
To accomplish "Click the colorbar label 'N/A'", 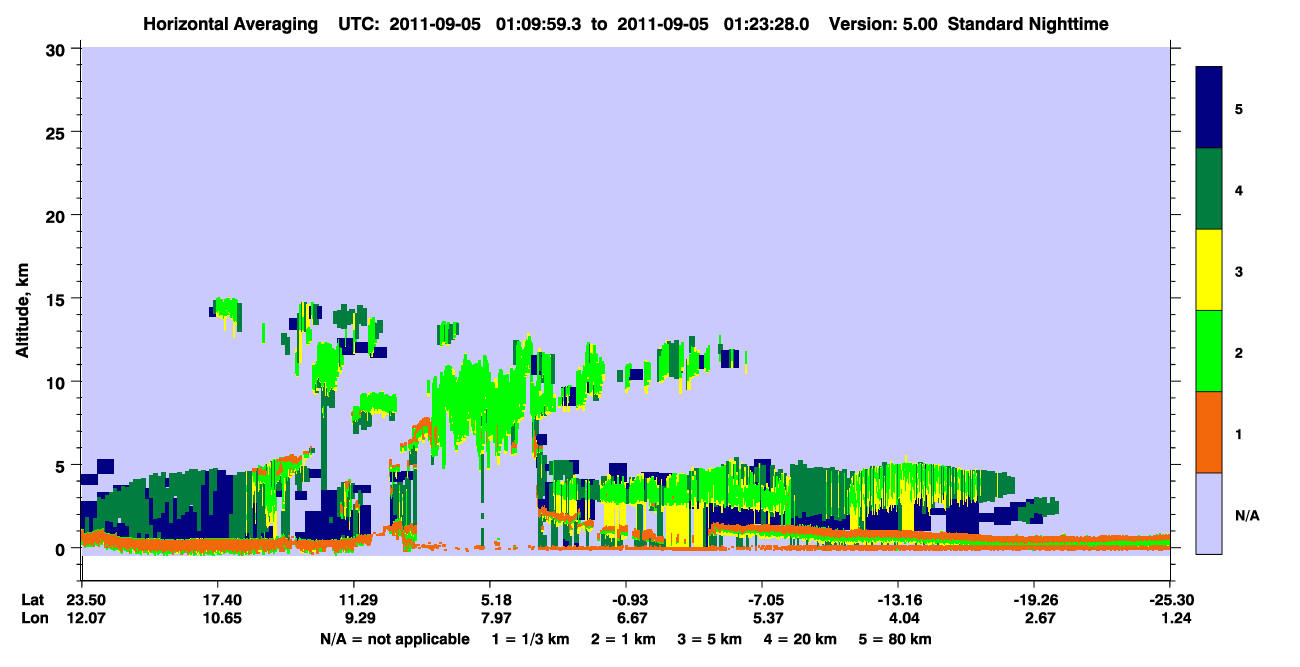I will click(x=1246, y=516).
